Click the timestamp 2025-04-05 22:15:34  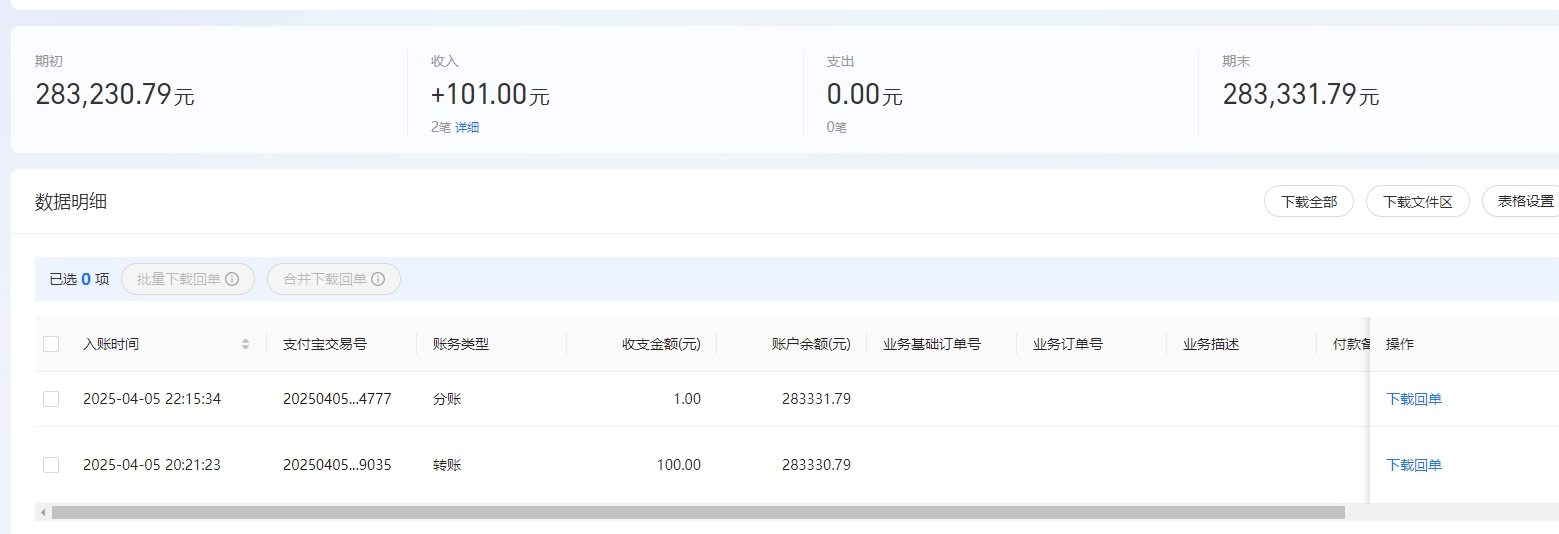152,399
